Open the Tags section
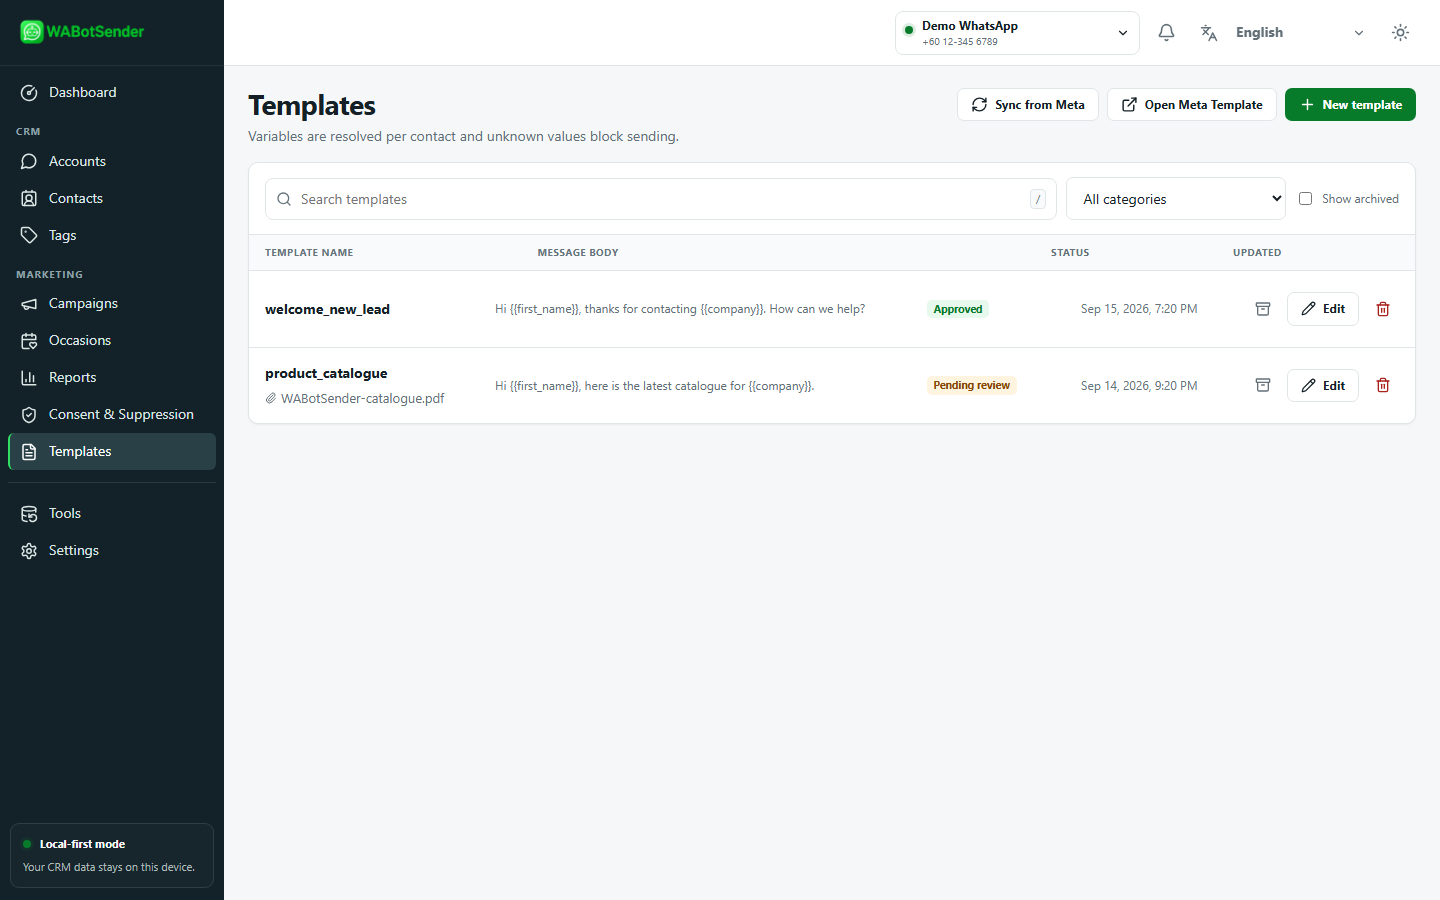 [x=112, y=235]
